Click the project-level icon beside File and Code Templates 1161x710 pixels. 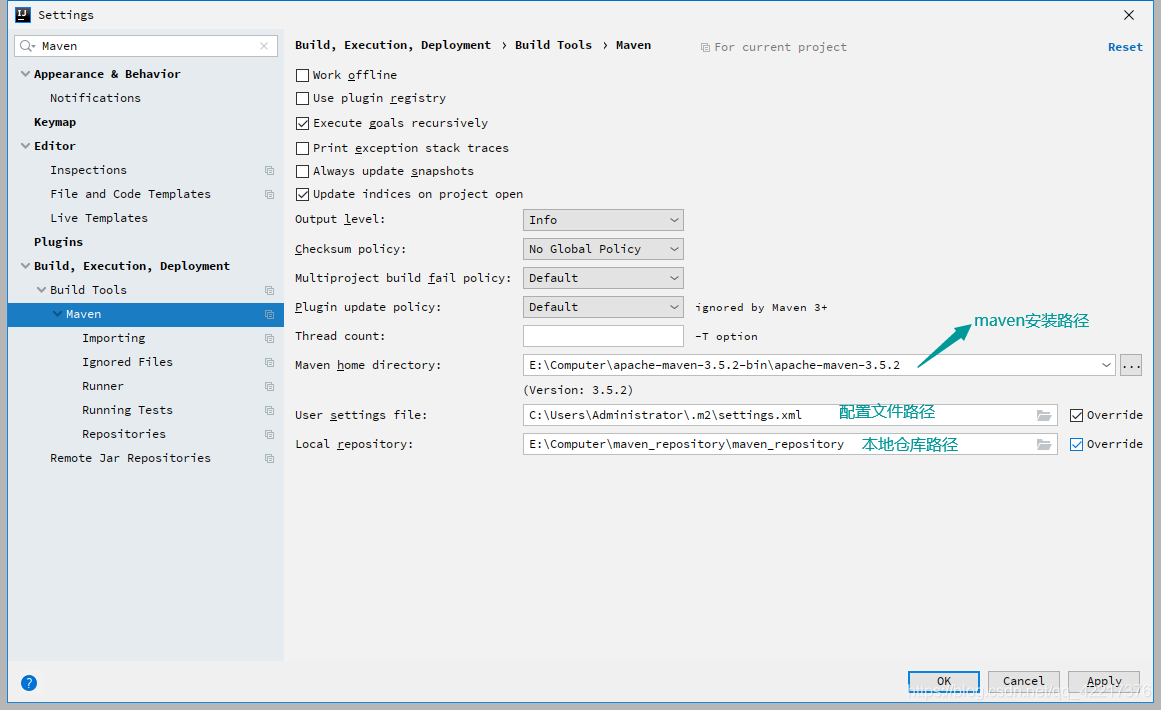tap(270, 194)
